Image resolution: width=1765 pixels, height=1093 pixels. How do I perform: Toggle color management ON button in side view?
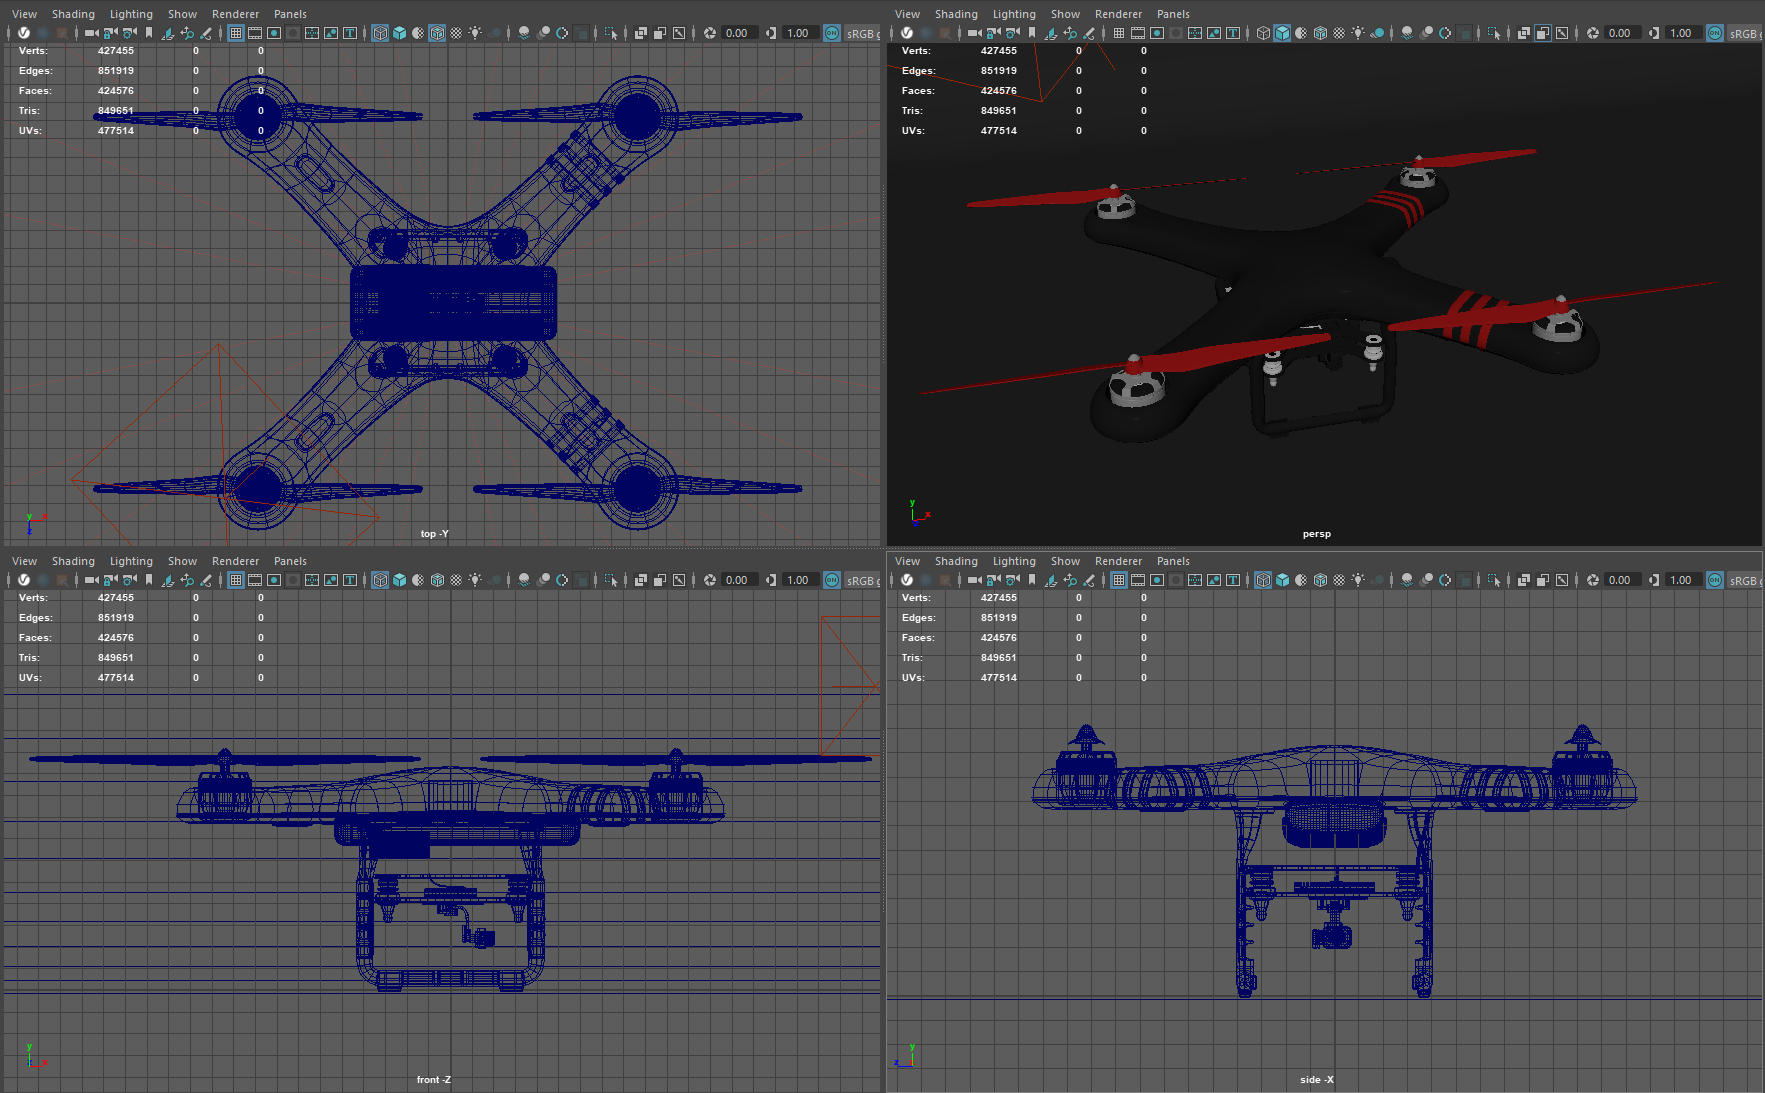click(1714, 580)
